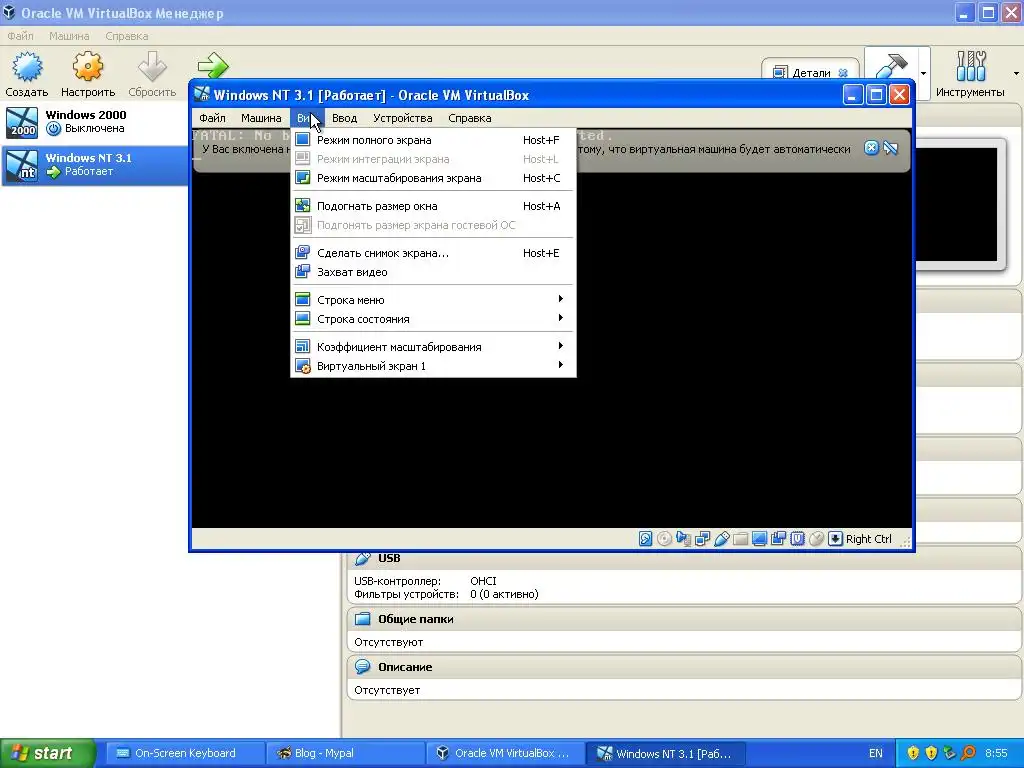Click the 8:55 clock in system tray
The height and width of the screenshot is (768, 1024).
click(x=996, y=753)
